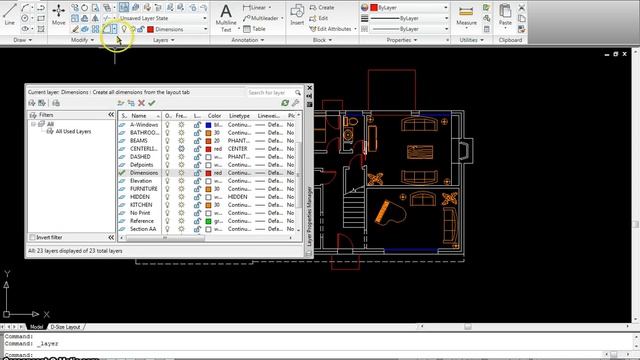640x360 pixels.
Task: Collapse the Filters tree pane
Action: [111, 115]
